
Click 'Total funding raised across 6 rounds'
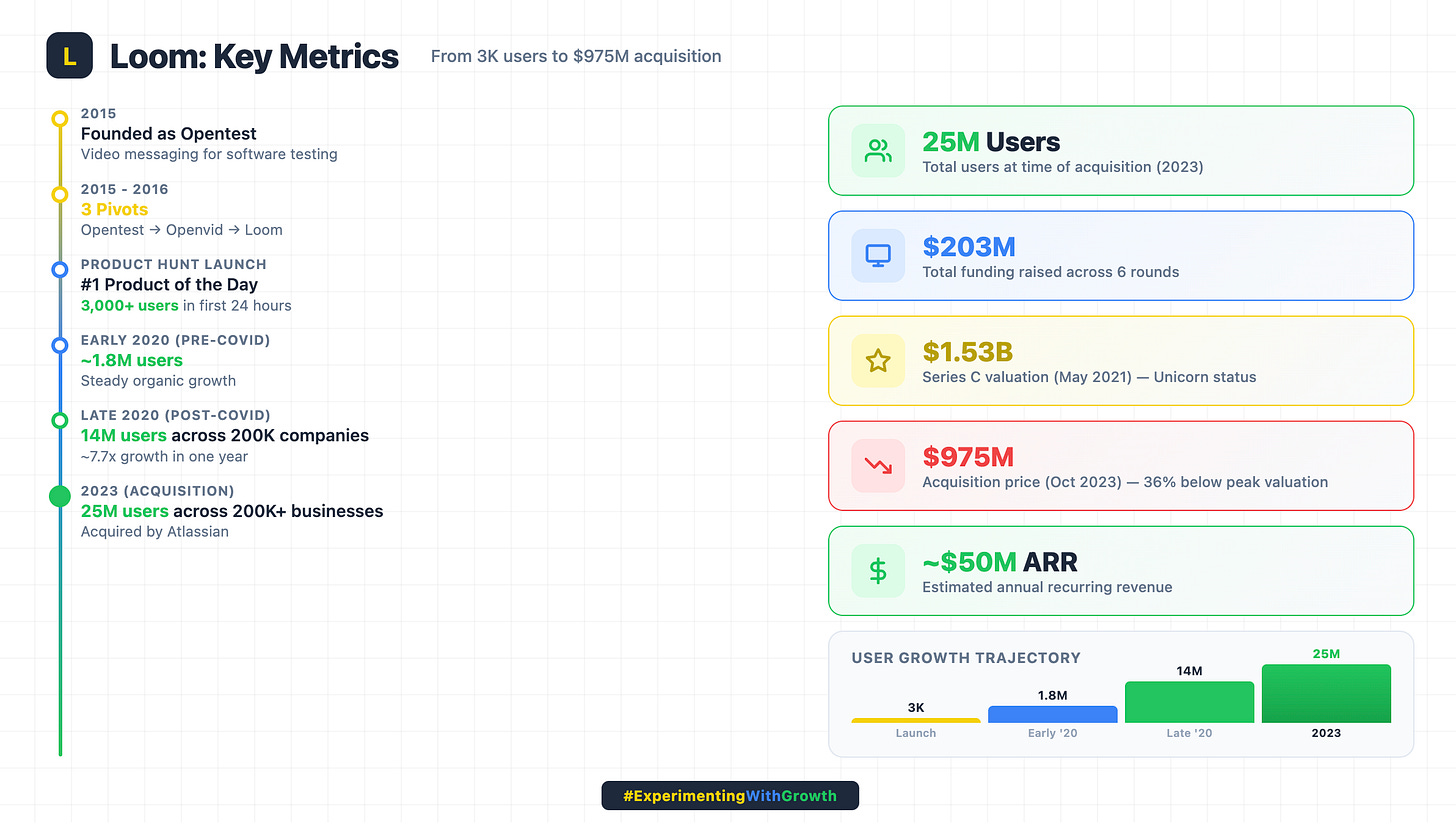(1051, 271)
